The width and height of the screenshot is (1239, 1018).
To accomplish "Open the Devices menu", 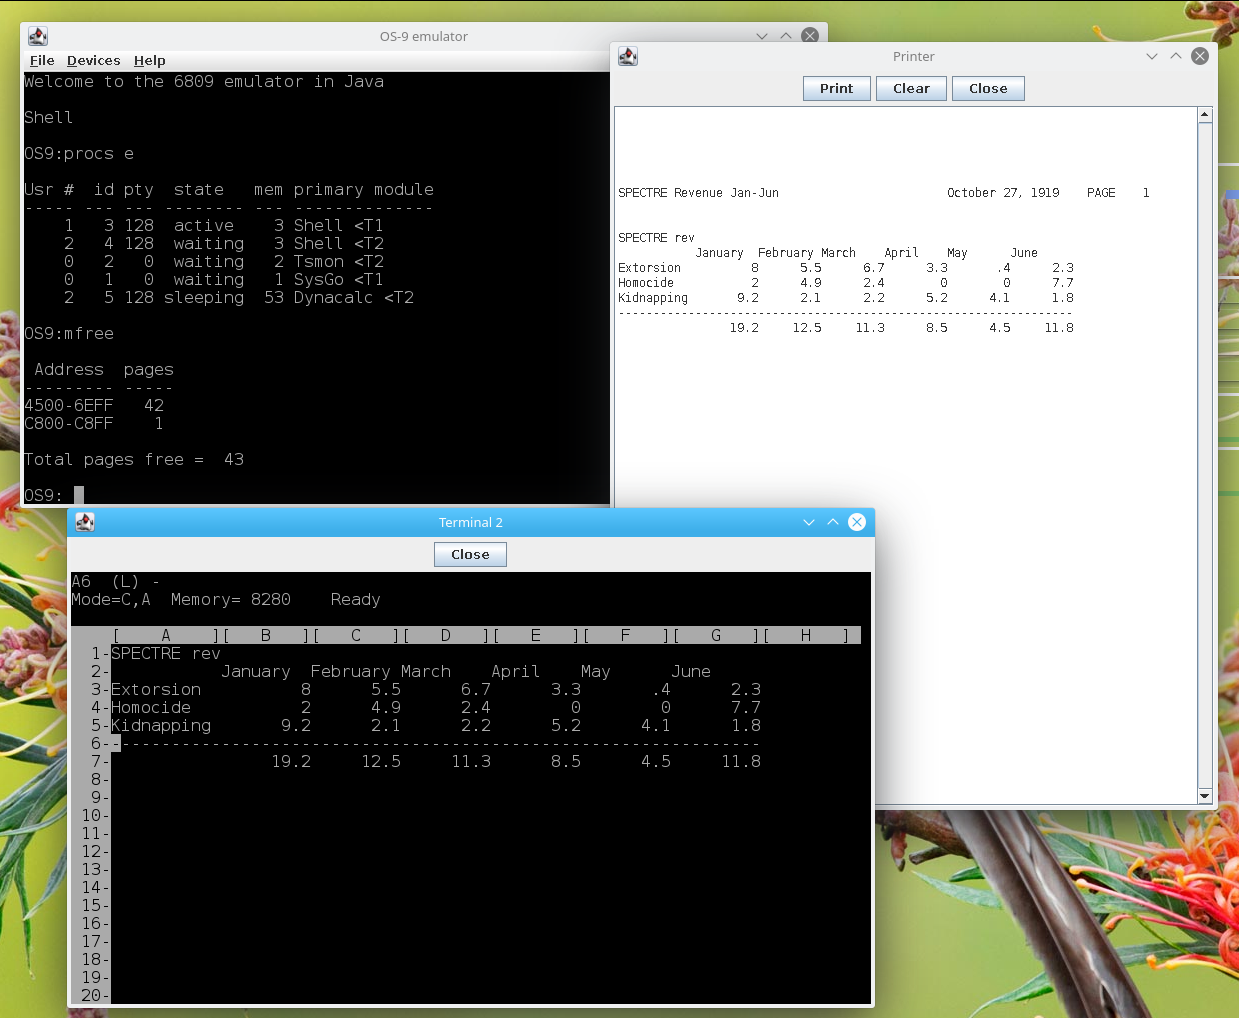I will [93, 60].
